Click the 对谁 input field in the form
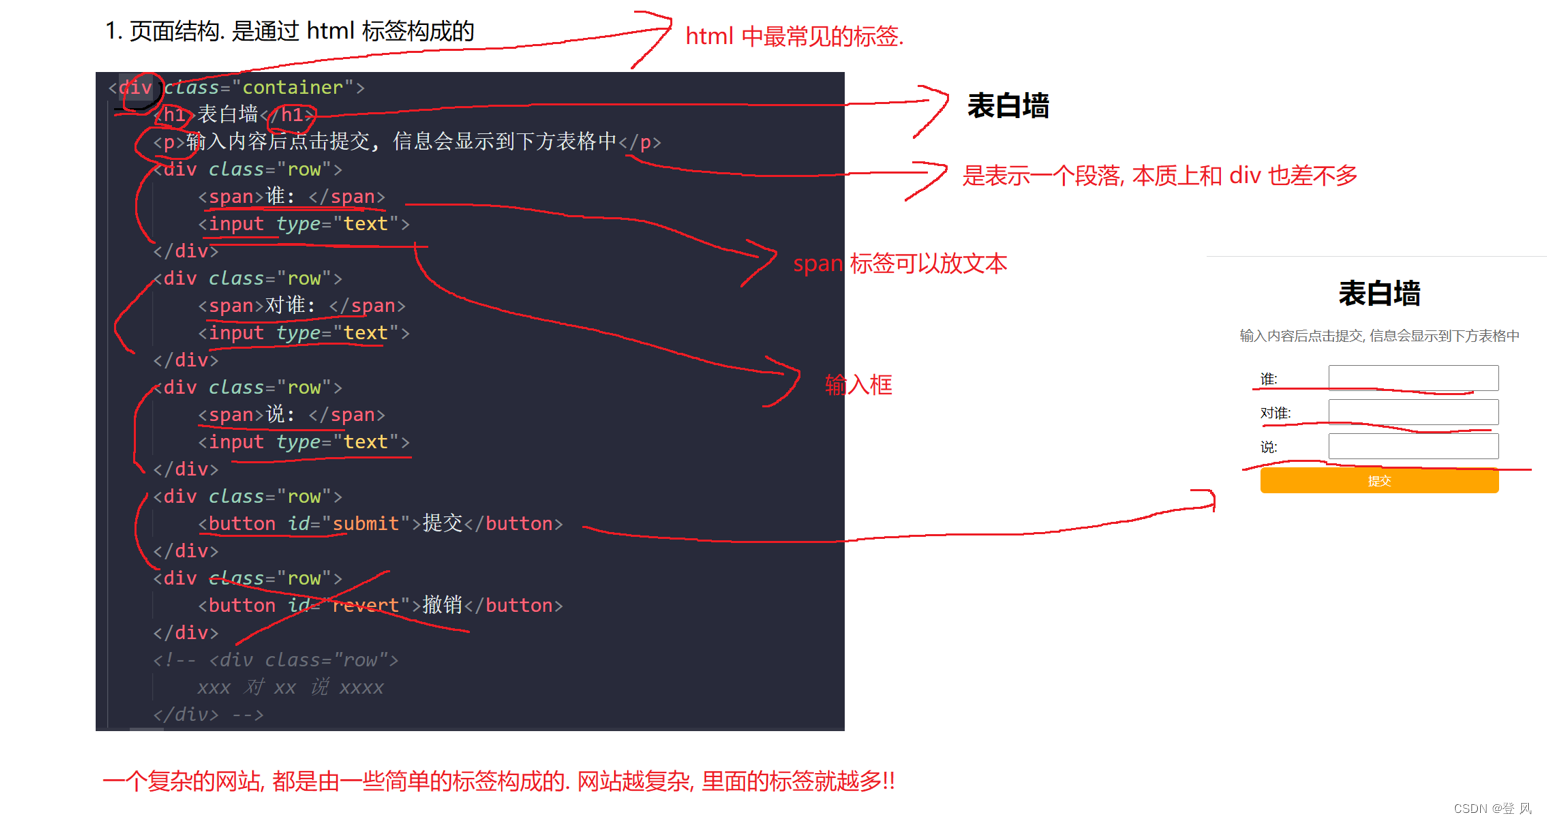Screen dimensions: 1547x824 tap(1413, 411)
